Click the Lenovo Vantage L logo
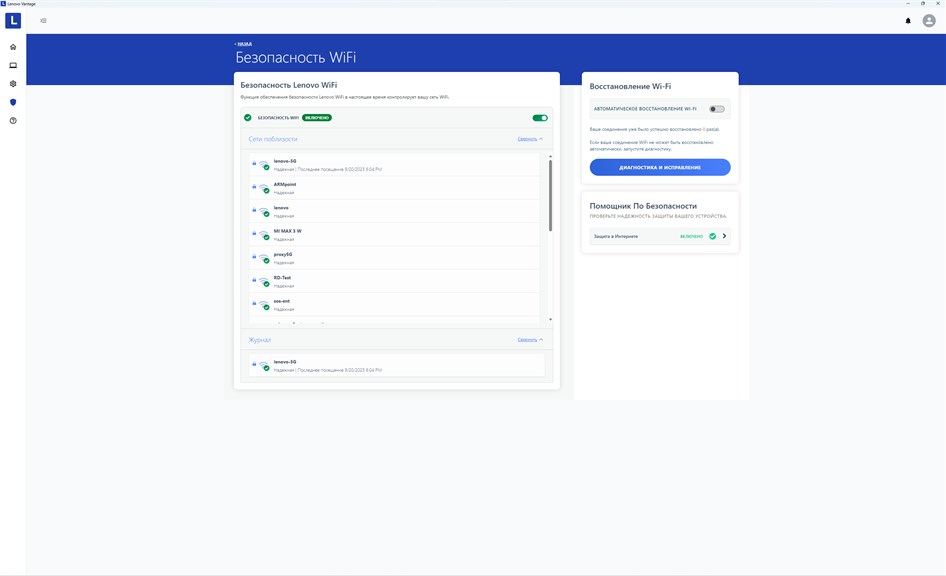This screenshot has height=576, width=946. pyautogui.click(x=13, y=21)
